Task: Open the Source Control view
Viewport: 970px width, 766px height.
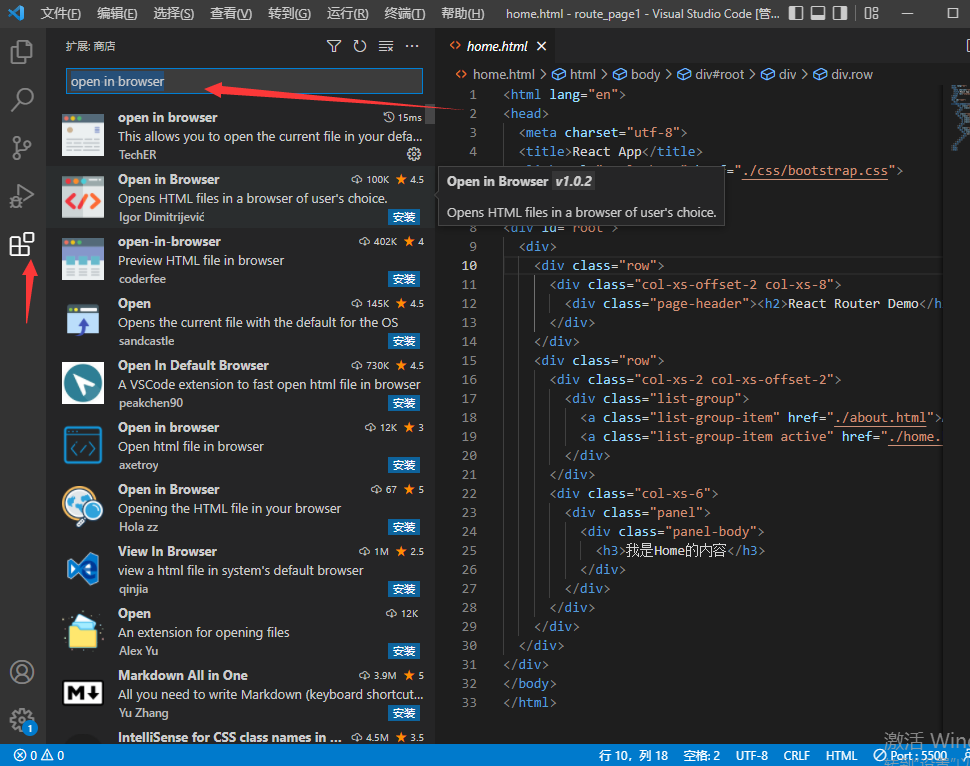Action: point(22,148)
